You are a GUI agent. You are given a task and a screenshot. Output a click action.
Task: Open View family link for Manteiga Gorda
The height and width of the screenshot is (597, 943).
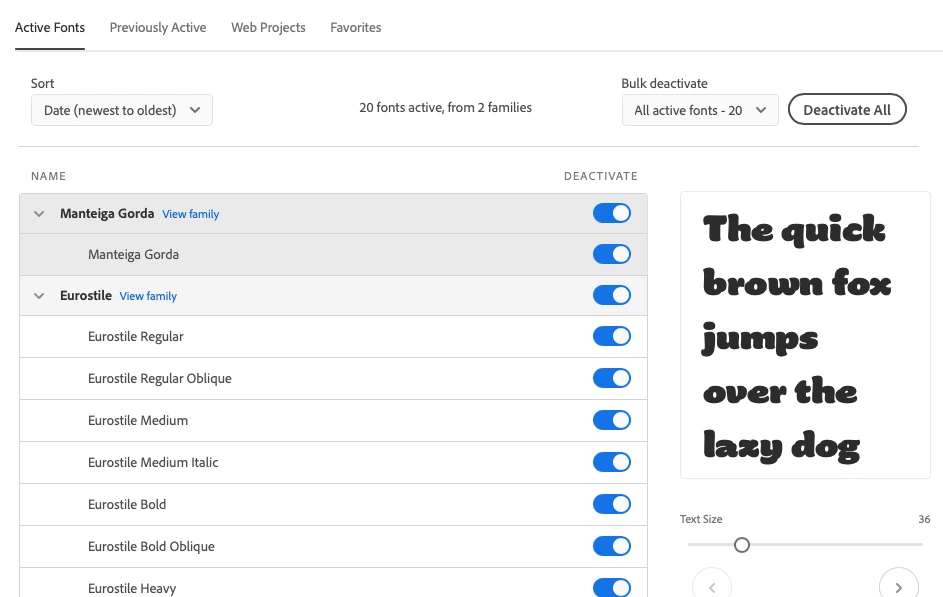coord(191,214)
